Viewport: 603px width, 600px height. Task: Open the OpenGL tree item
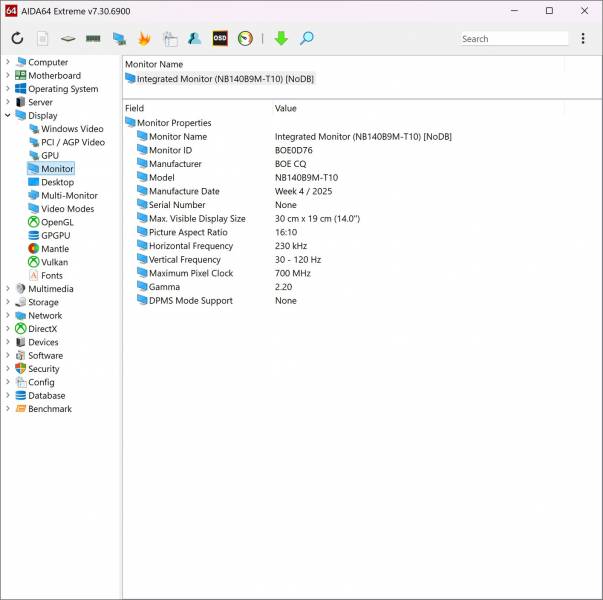pyautogui.click(x=50, y=222)
